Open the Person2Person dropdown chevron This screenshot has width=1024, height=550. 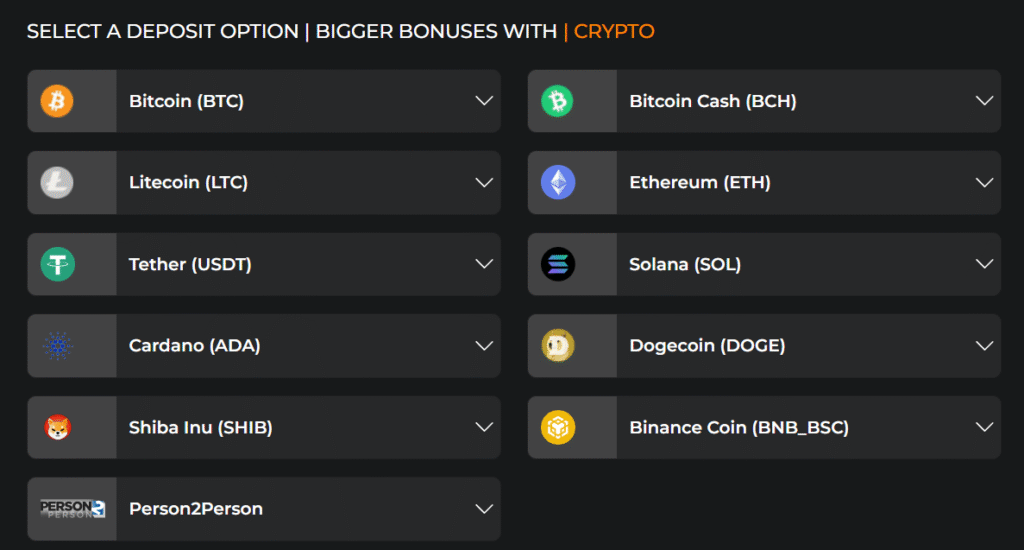tap(484, 509)
